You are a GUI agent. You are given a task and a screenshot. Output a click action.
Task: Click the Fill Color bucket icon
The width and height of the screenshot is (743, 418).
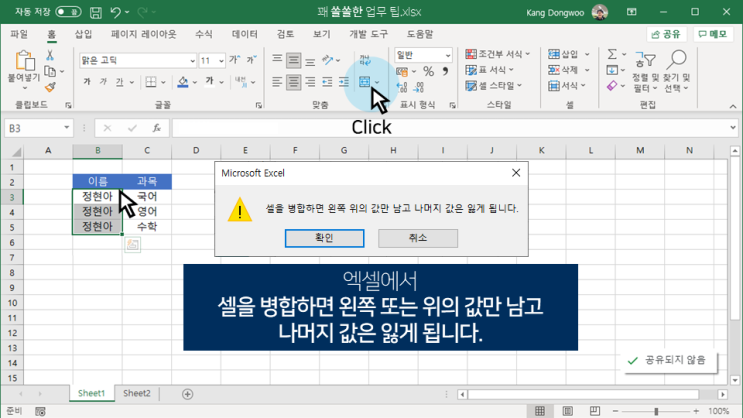(183, 82)
